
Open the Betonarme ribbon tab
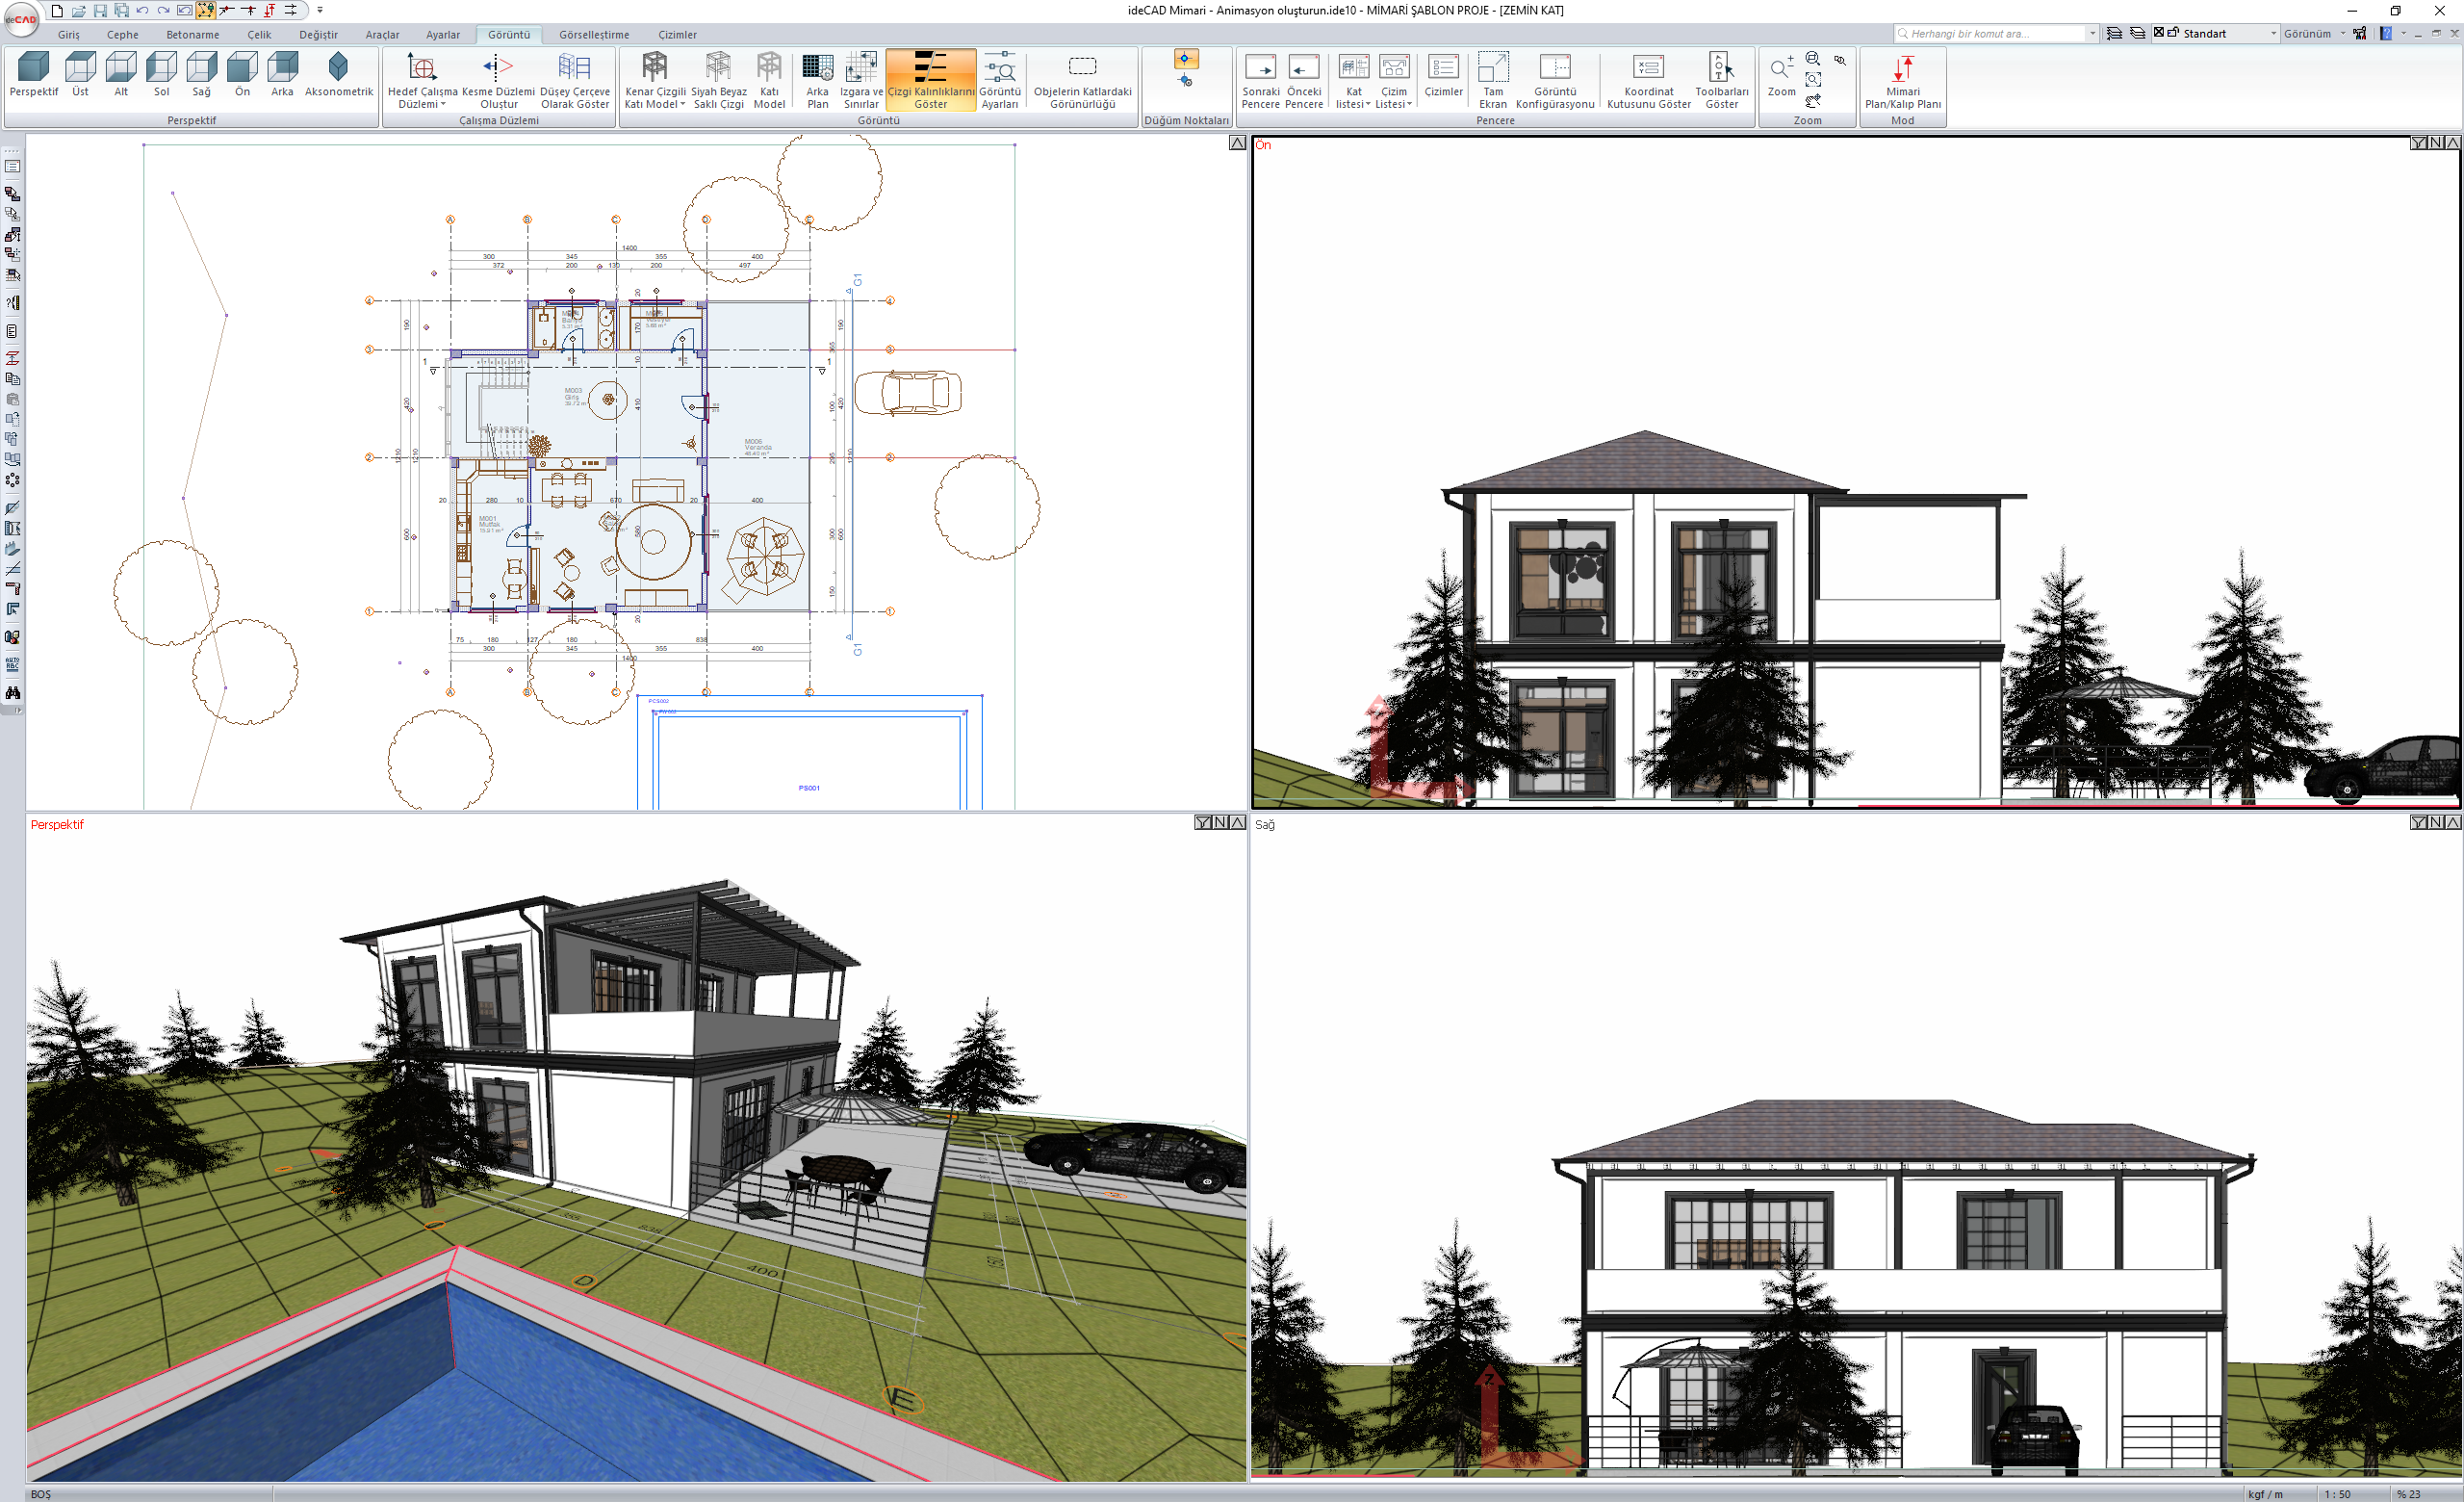[x=192, y=35]
